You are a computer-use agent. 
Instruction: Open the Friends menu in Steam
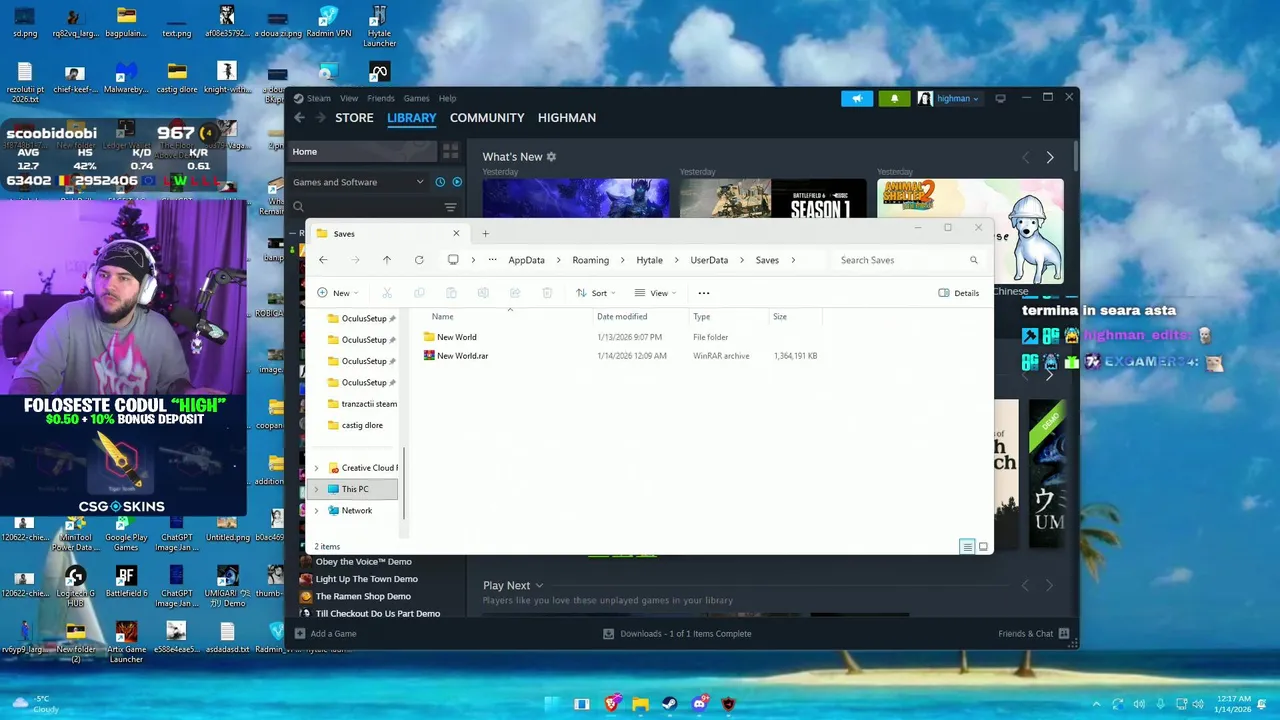click(x=381, y=98)
